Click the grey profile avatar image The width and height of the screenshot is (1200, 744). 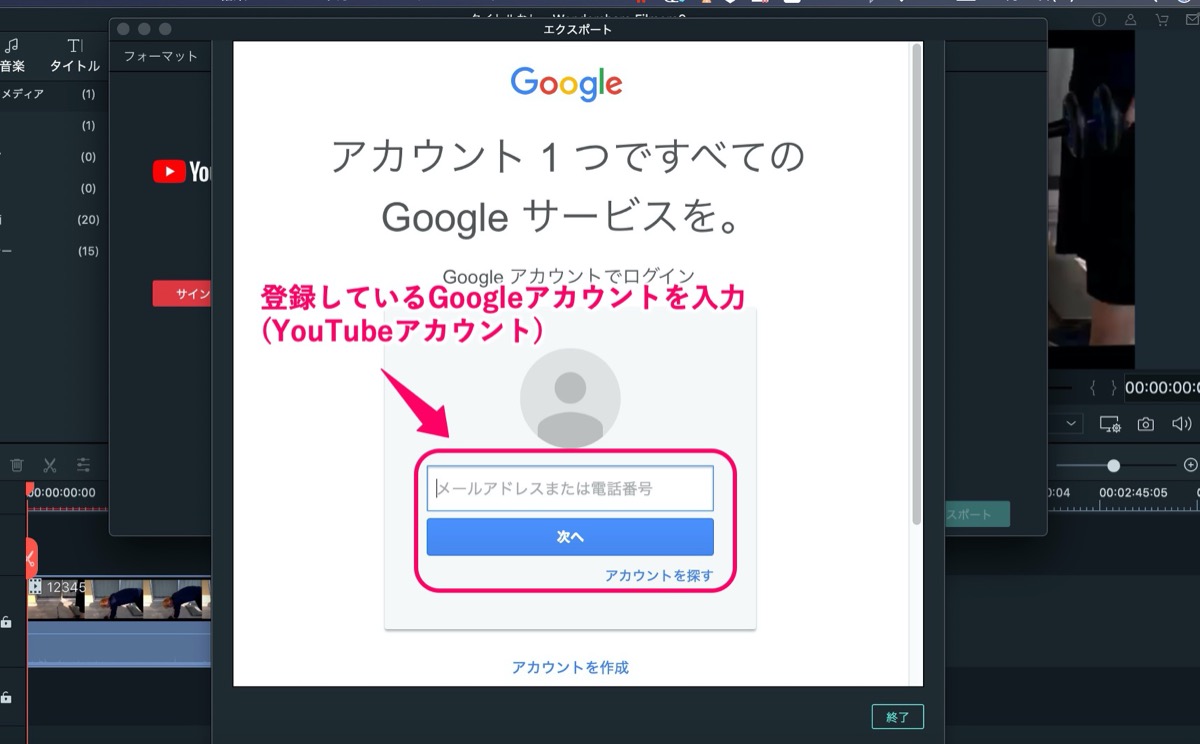click(570, 398)
